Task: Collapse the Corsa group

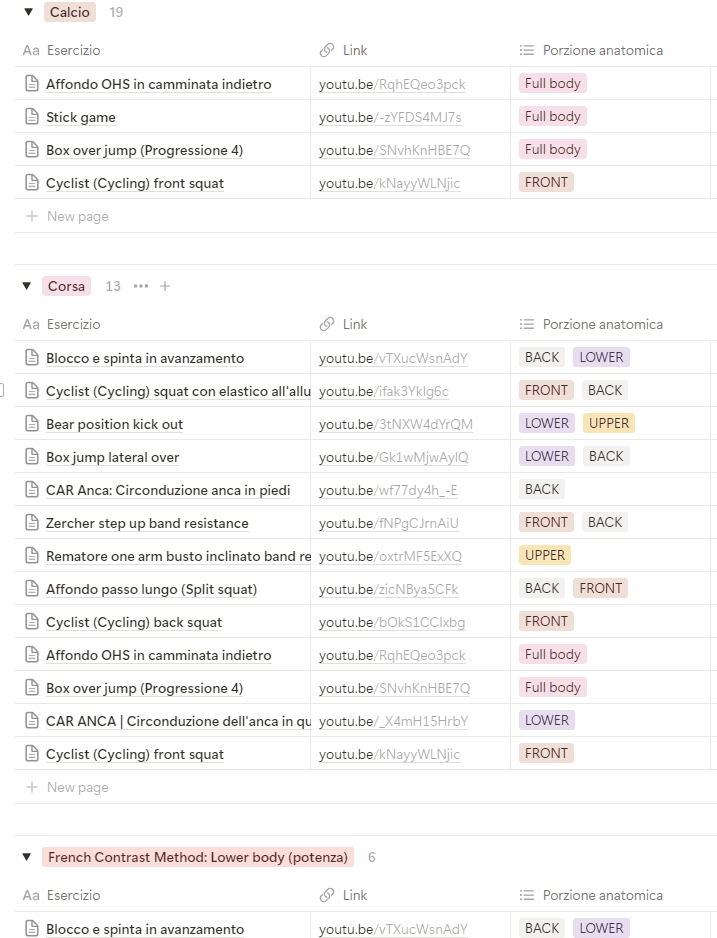Action: (x=26, y=286)
